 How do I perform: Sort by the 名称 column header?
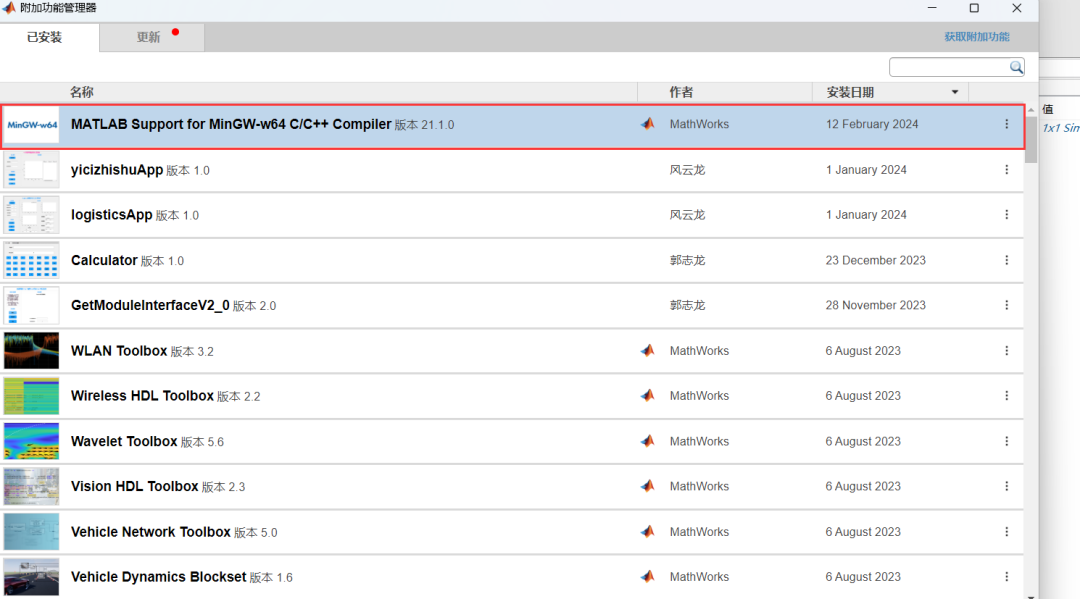tap(81, 92)
